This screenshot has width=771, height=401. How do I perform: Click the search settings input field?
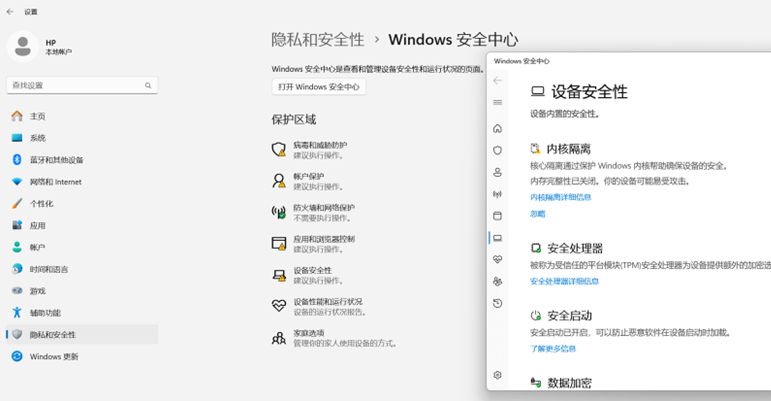[82, 85]
